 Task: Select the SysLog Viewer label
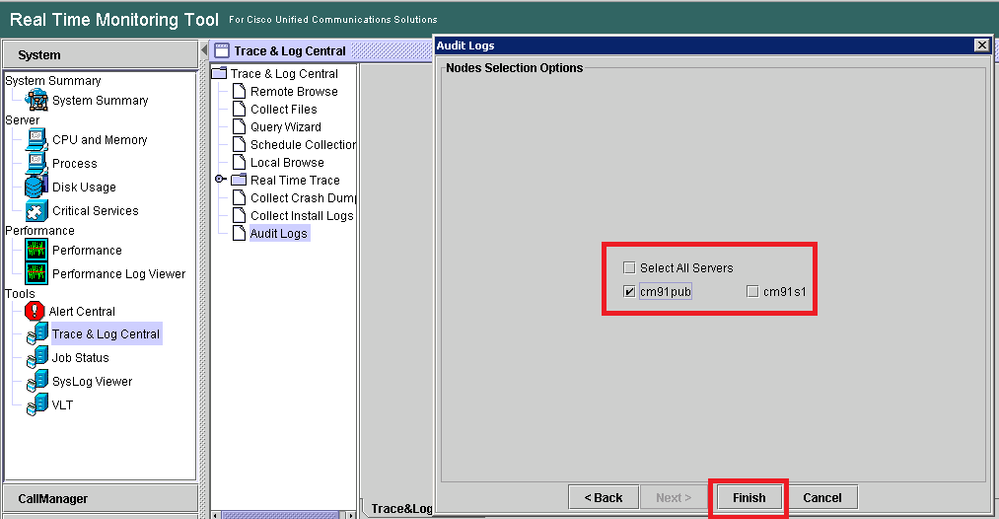92,381
